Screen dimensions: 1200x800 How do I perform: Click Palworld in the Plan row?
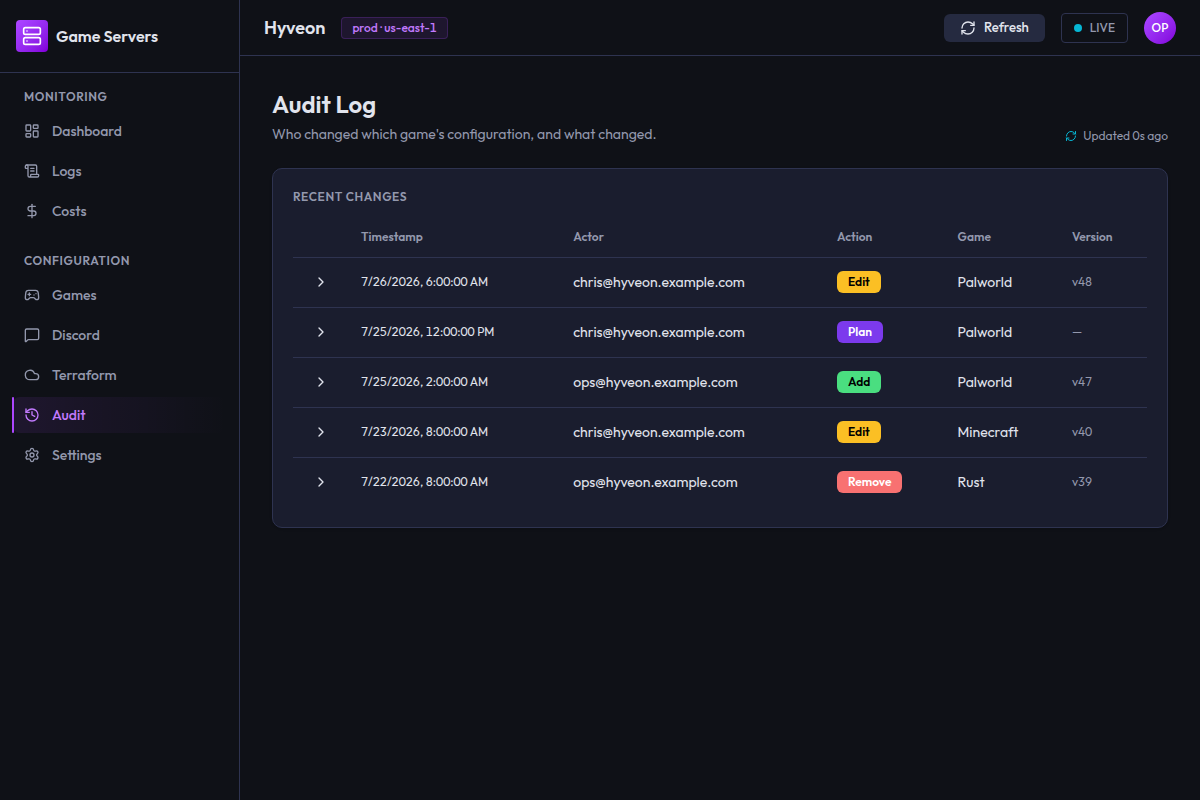[985, 332]
